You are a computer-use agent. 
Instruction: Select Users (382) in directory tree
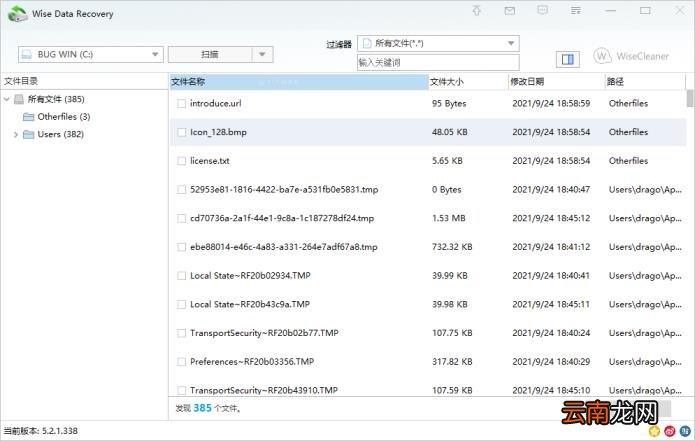coord(61,134)
